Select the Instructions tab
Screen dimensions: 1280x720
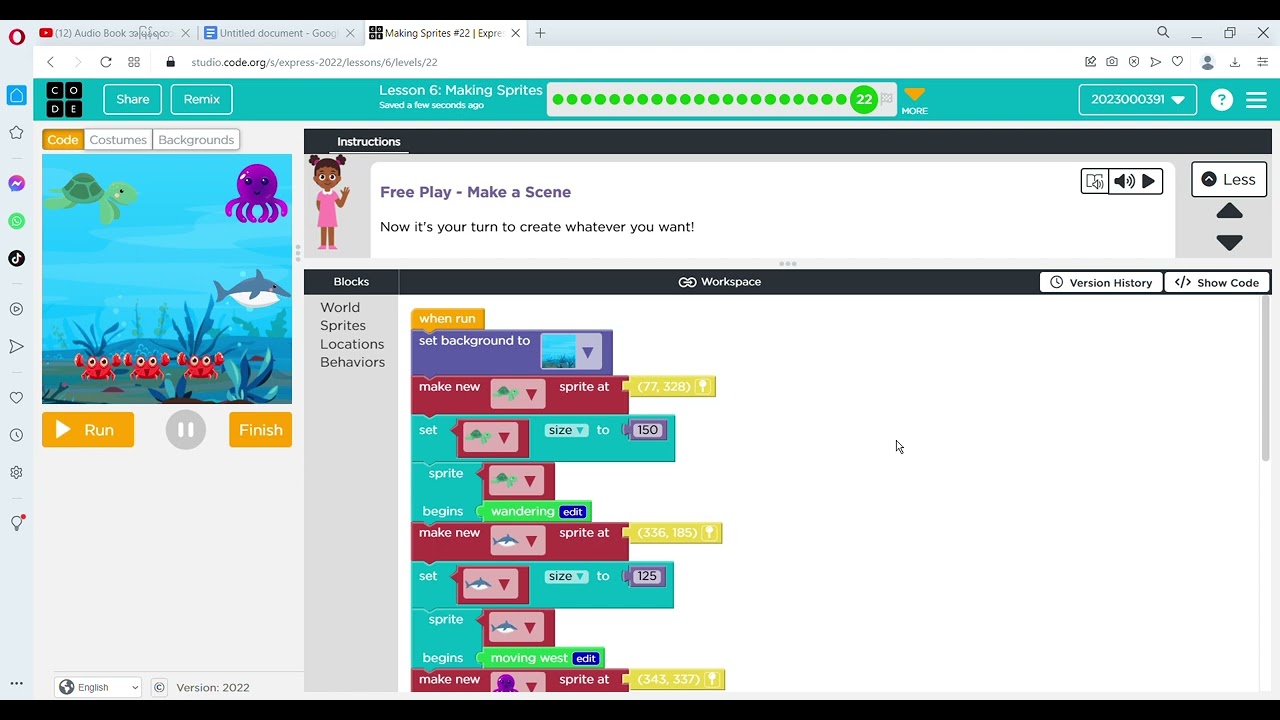[x=368, y=142]
